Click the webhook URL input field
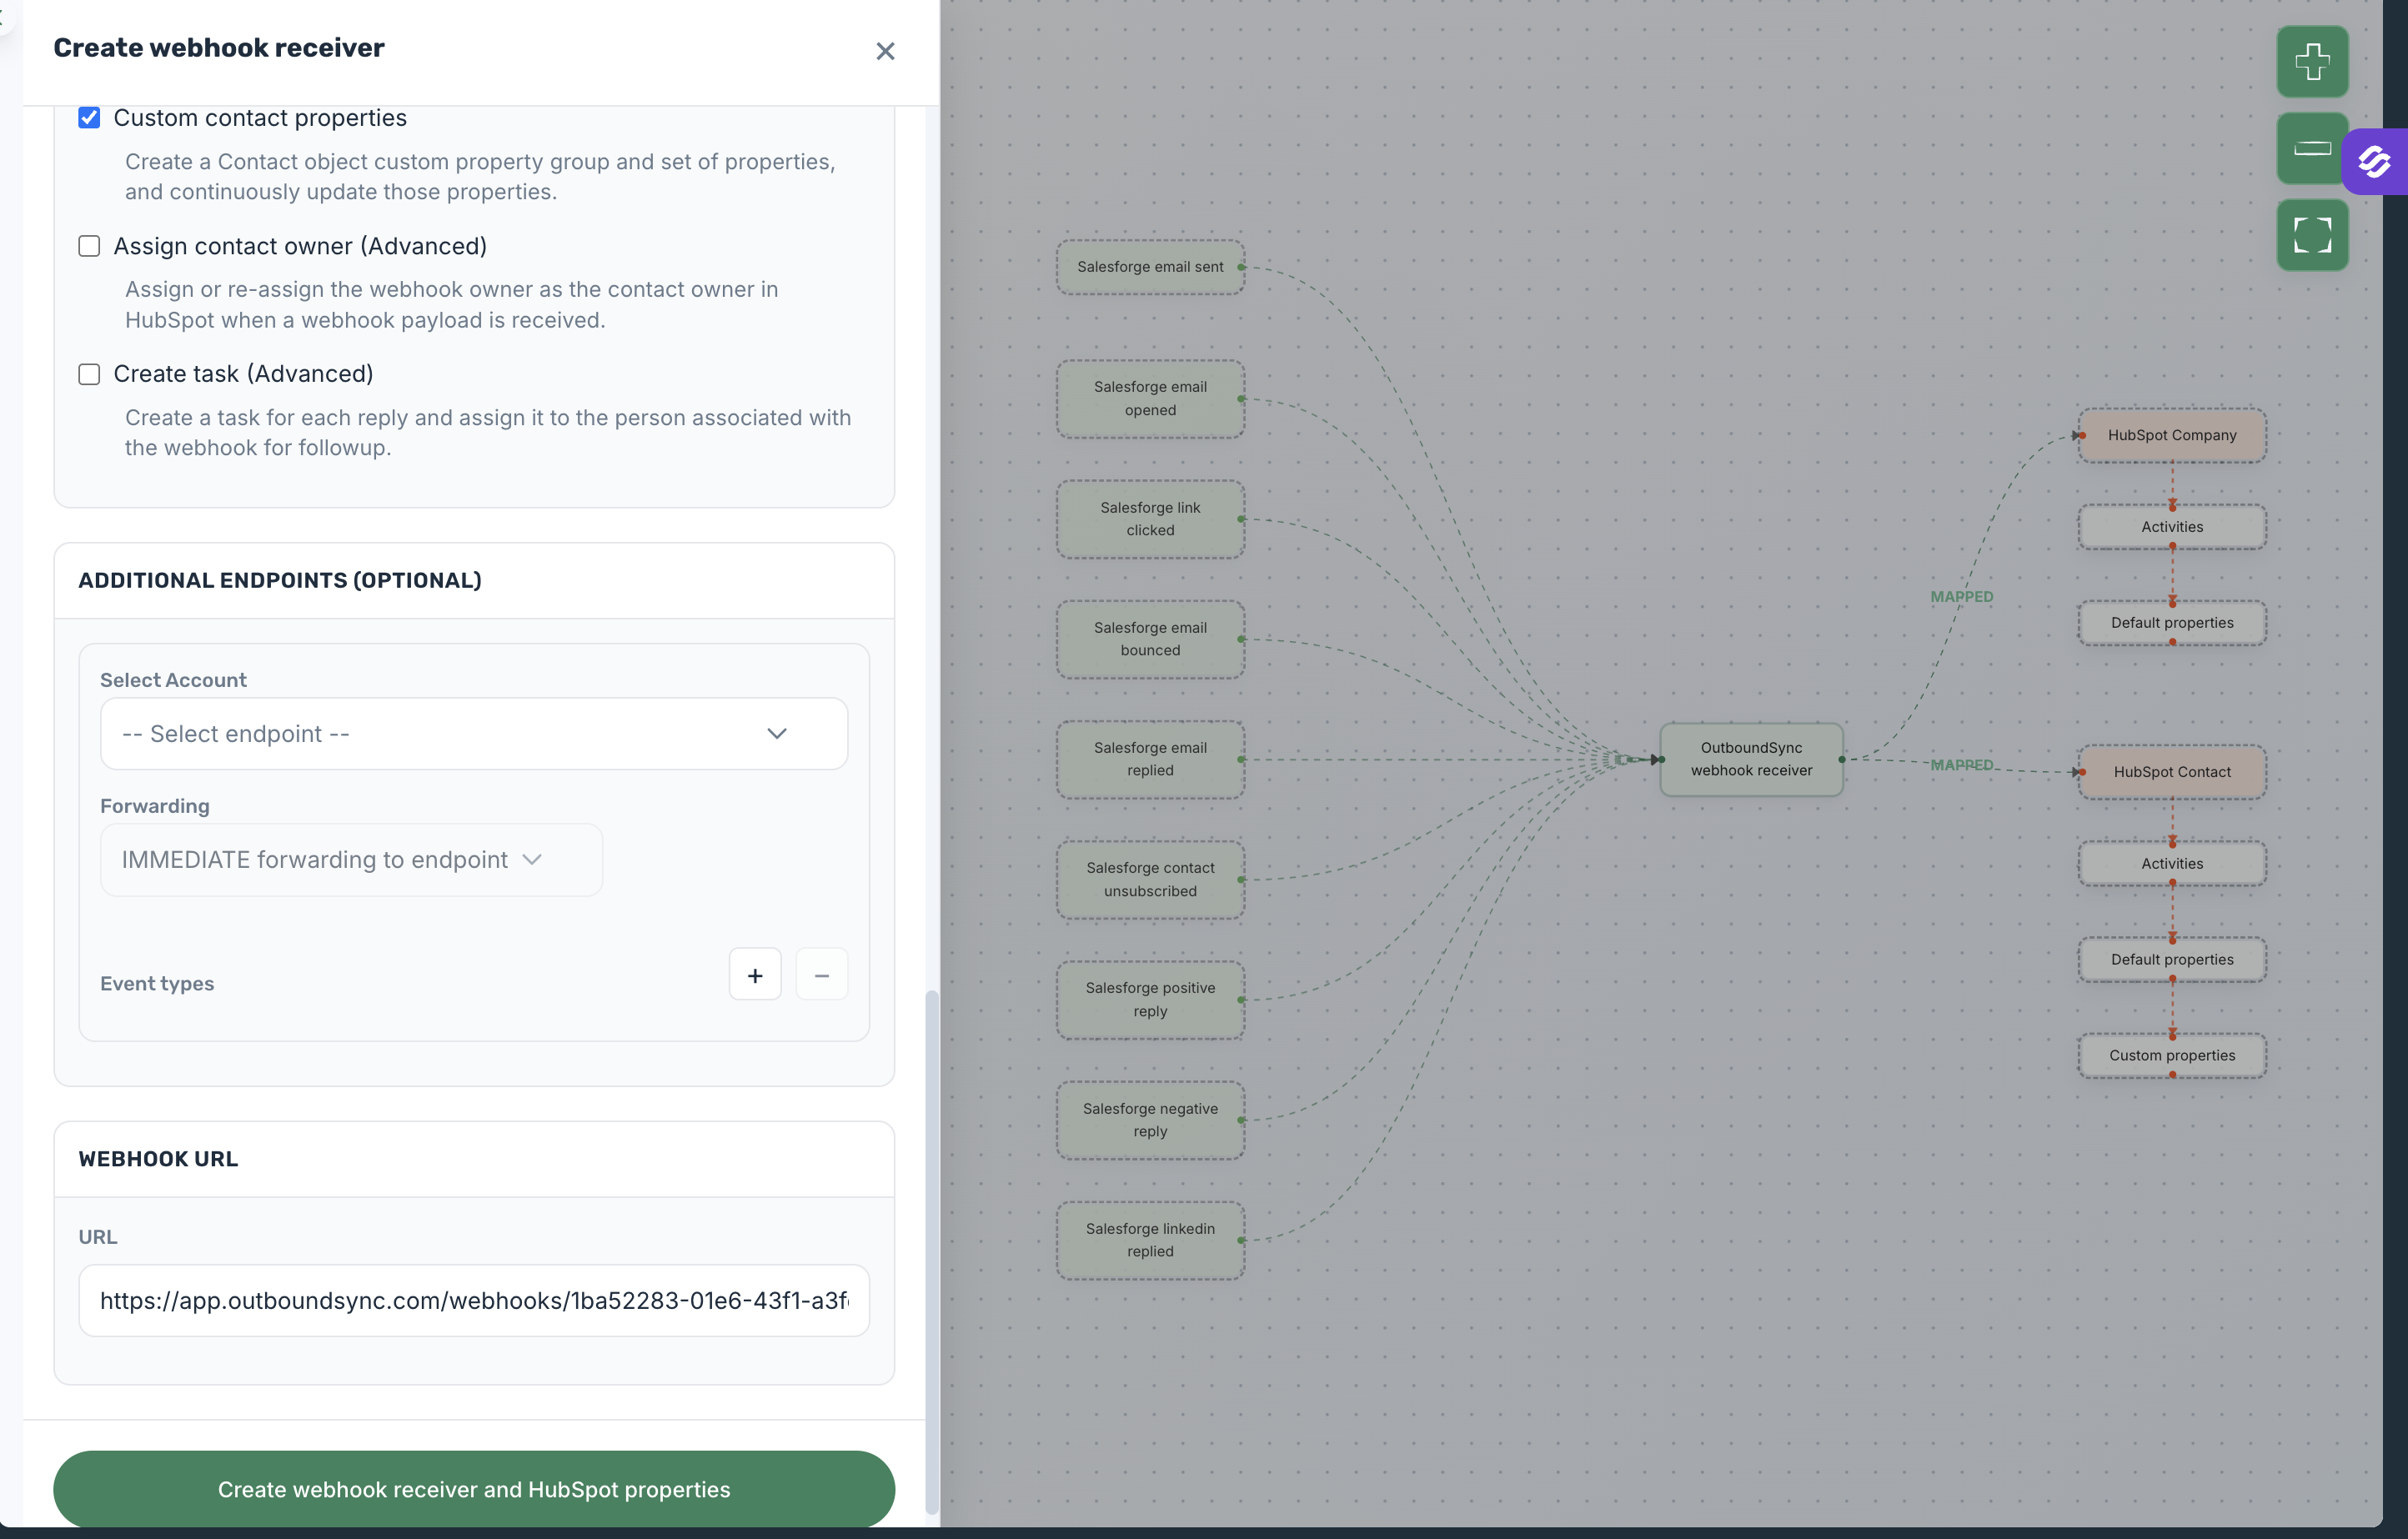The width and height of the screenshot is (2408, 1539). (473, 1300)
